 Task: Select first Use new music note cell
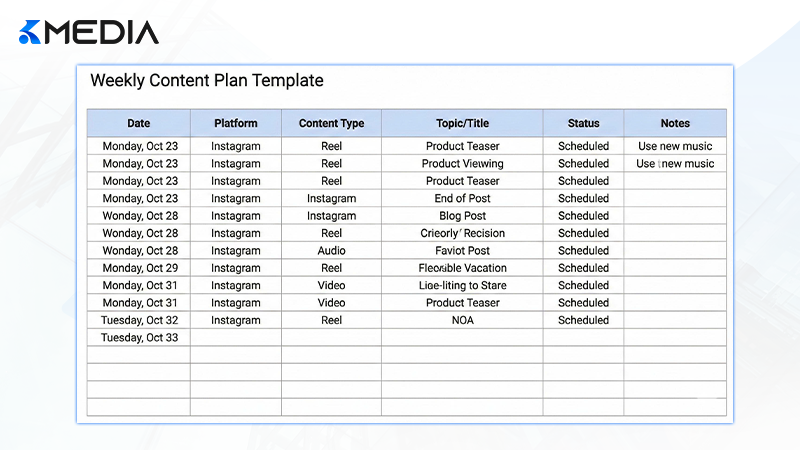[x=675, y=146]
